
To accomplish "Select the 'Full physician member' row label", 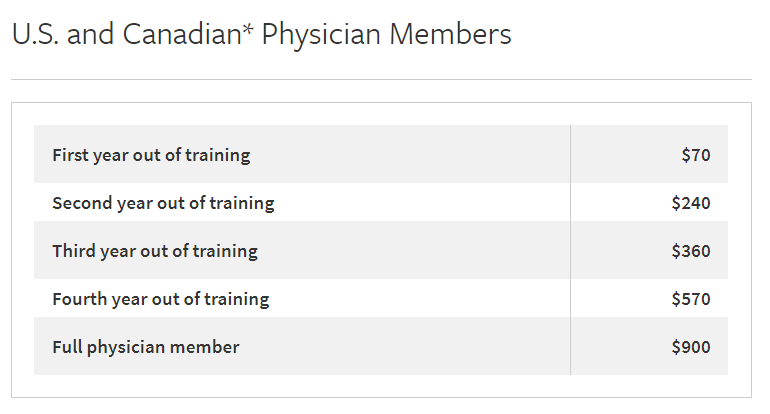I will 146,347.
